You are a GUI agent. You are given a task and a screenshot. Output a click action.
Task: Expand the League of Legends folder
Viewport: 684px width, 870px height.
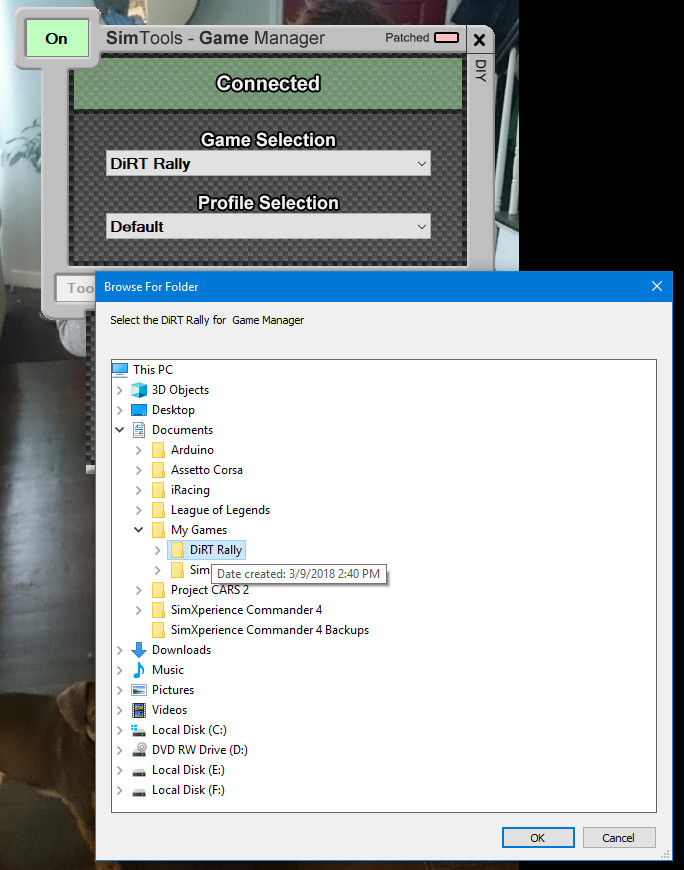(x=139, y=510)
